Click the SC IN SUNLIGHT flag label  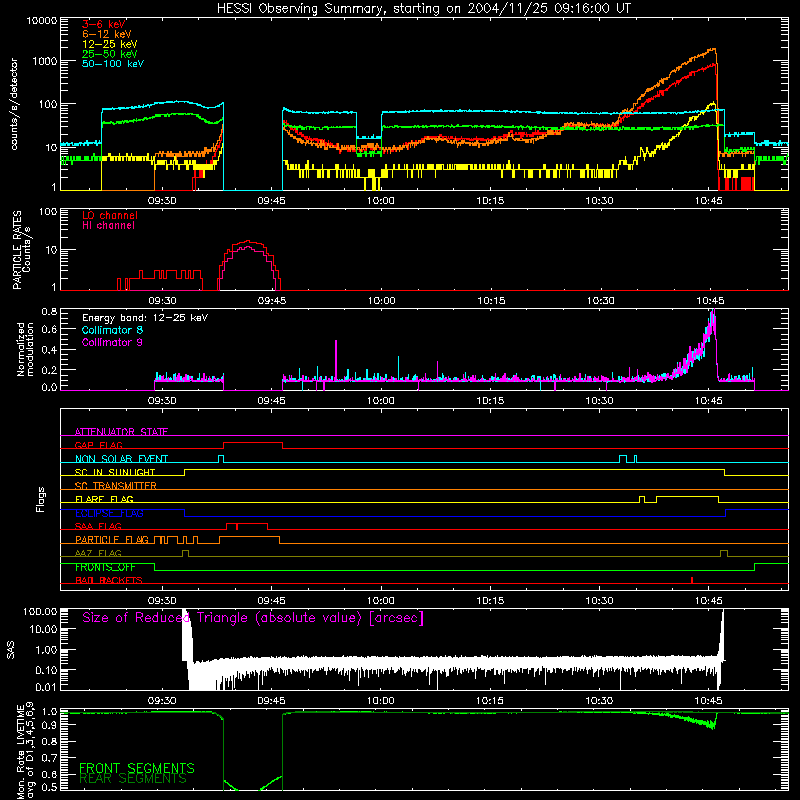coord(115,472)
